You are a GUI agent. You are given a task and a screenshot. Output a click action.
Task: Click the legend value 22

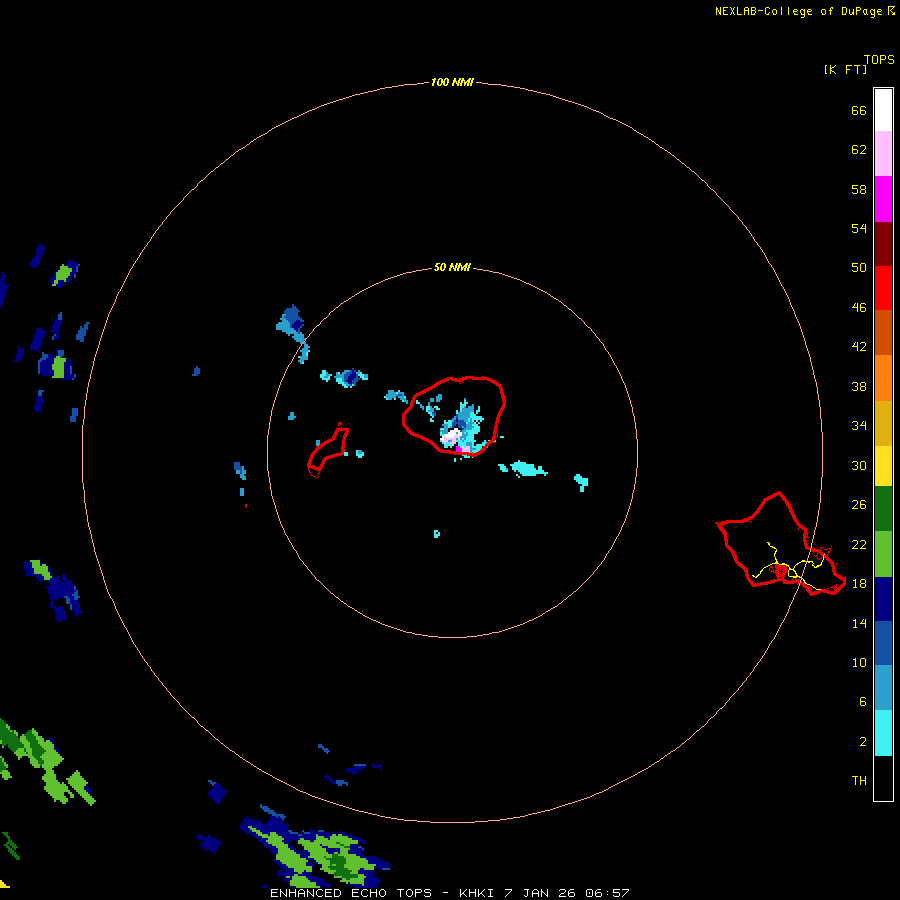(859, 544)
